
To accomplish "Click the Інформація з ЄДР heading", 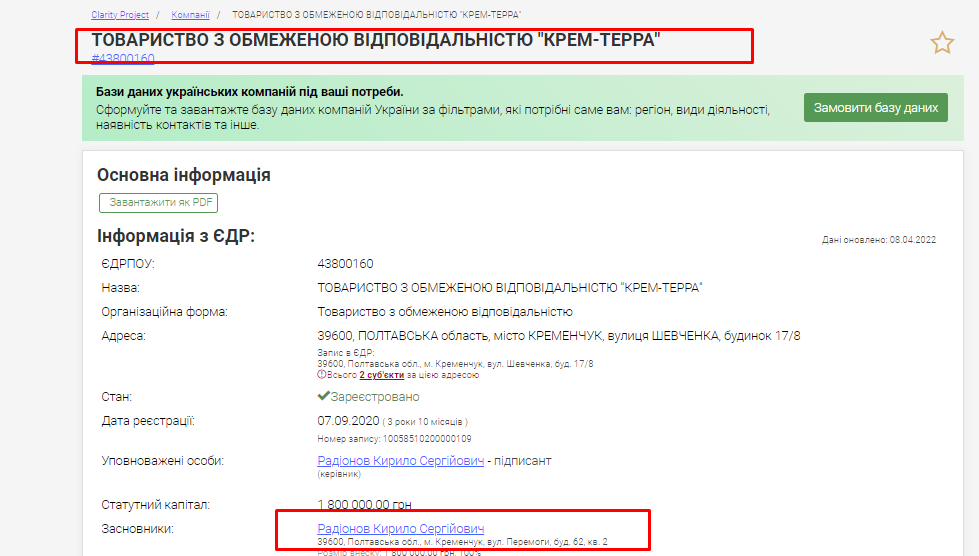I will pos(176,236).
